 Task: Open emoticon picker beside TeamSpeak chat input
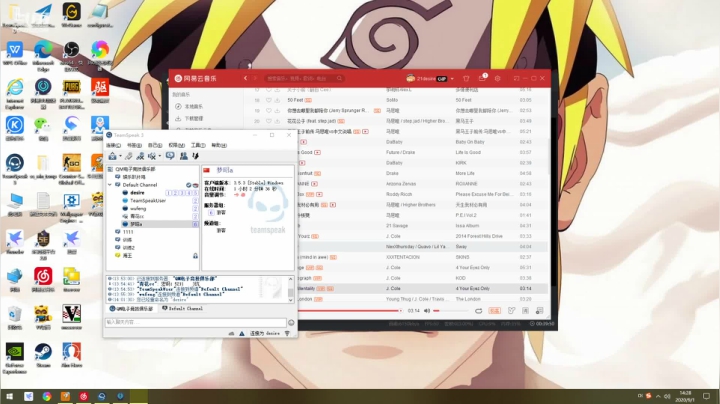click(x=291, y=323)
